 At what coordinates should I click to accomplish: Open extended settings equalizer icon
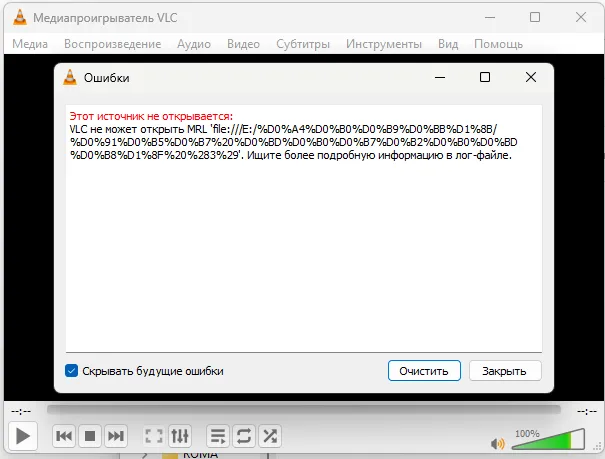click(180, 436)
